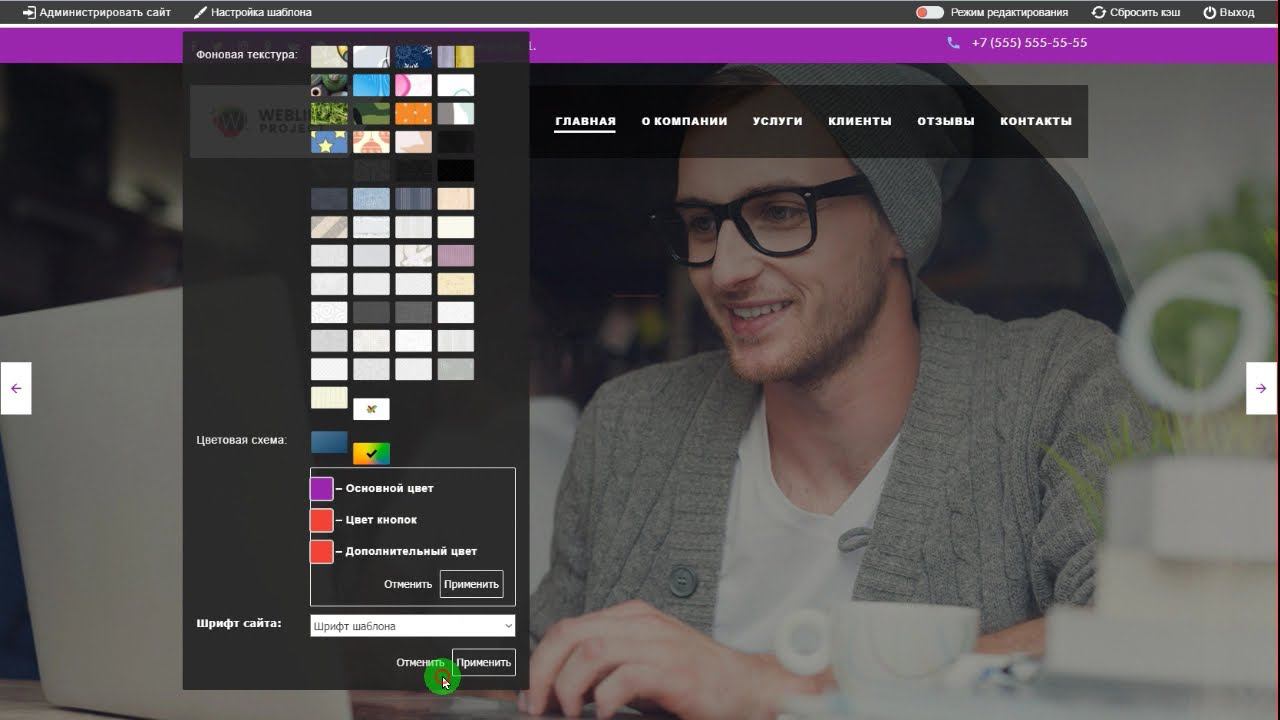Call the +7 (555) 555-55-55 phone link
The image size is (1280, 720).
(x=1029, y=43)
